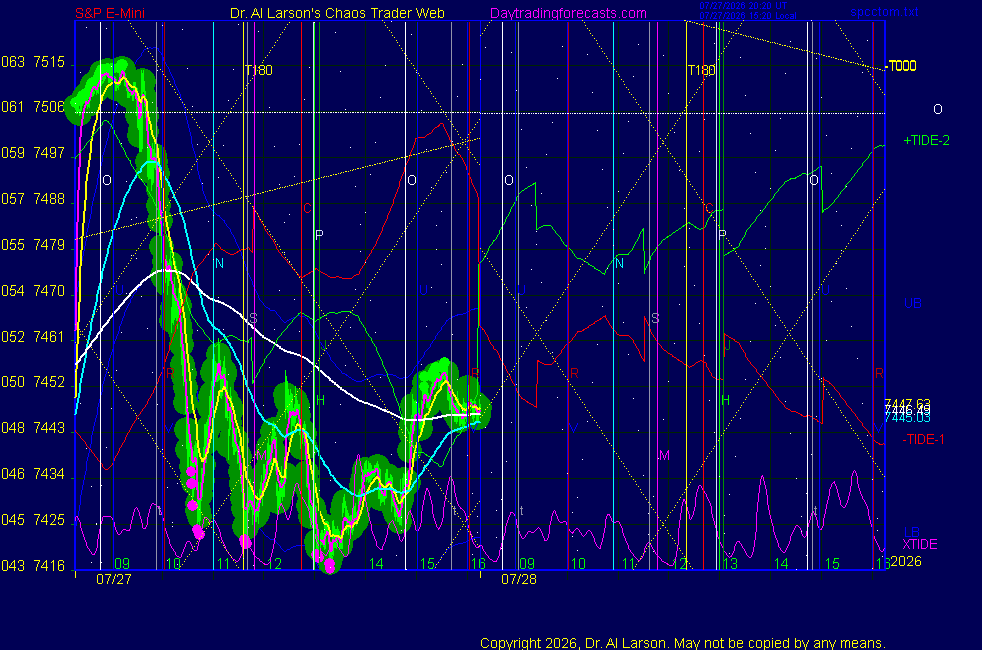Click the '055 7479' price axis label
The height and width of the screenshot is (650, 982).
(x=33, y=245)
